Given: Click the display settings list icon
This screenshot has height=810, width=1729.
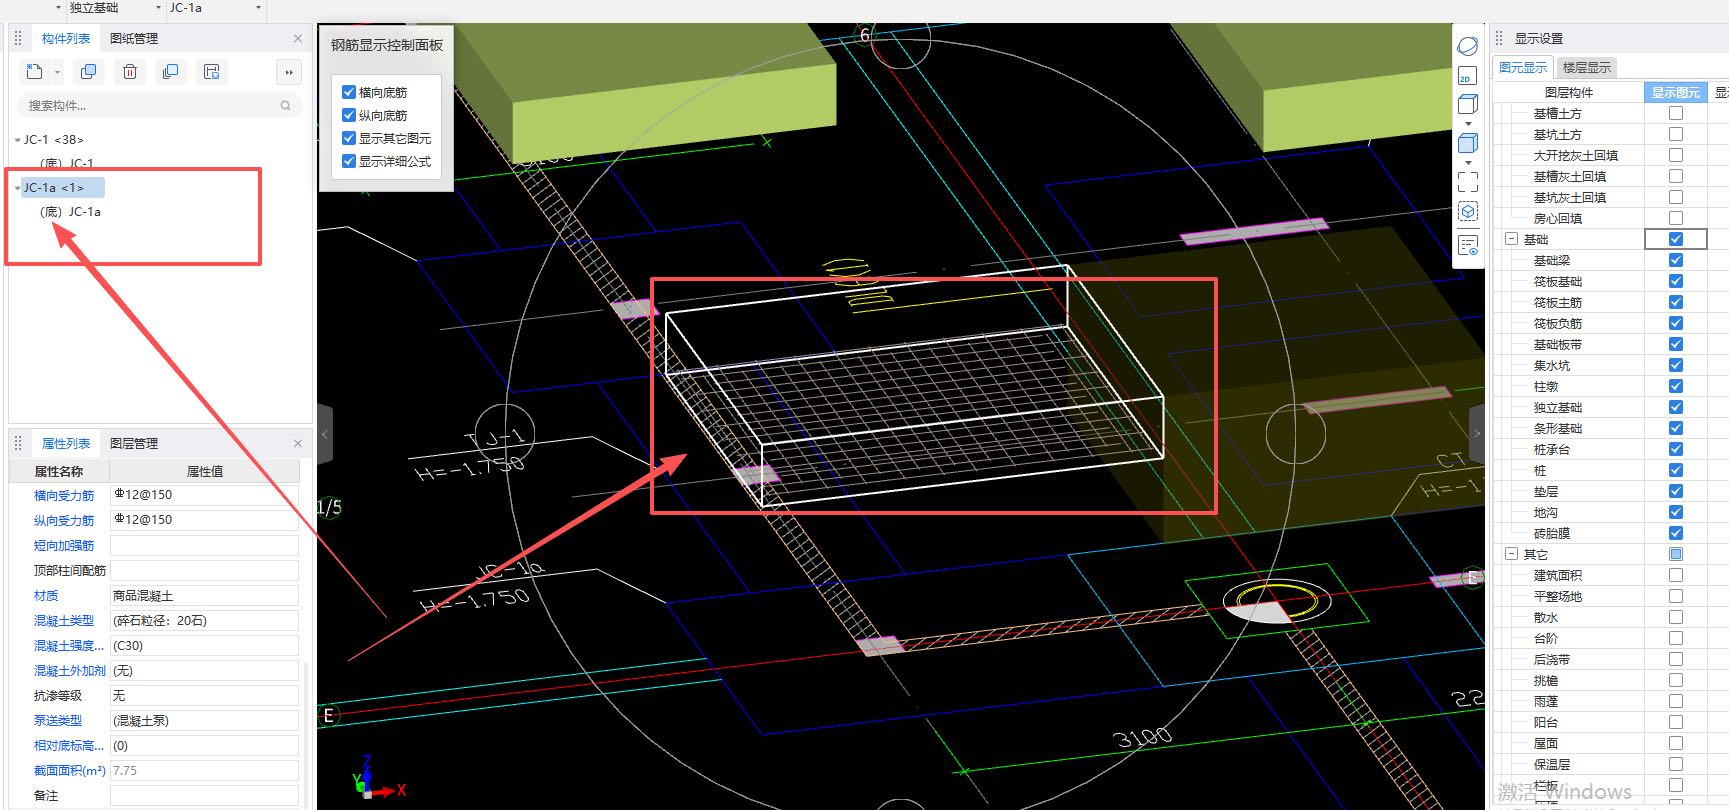Looking at the screenshot, I should (x=1467, y=245).
